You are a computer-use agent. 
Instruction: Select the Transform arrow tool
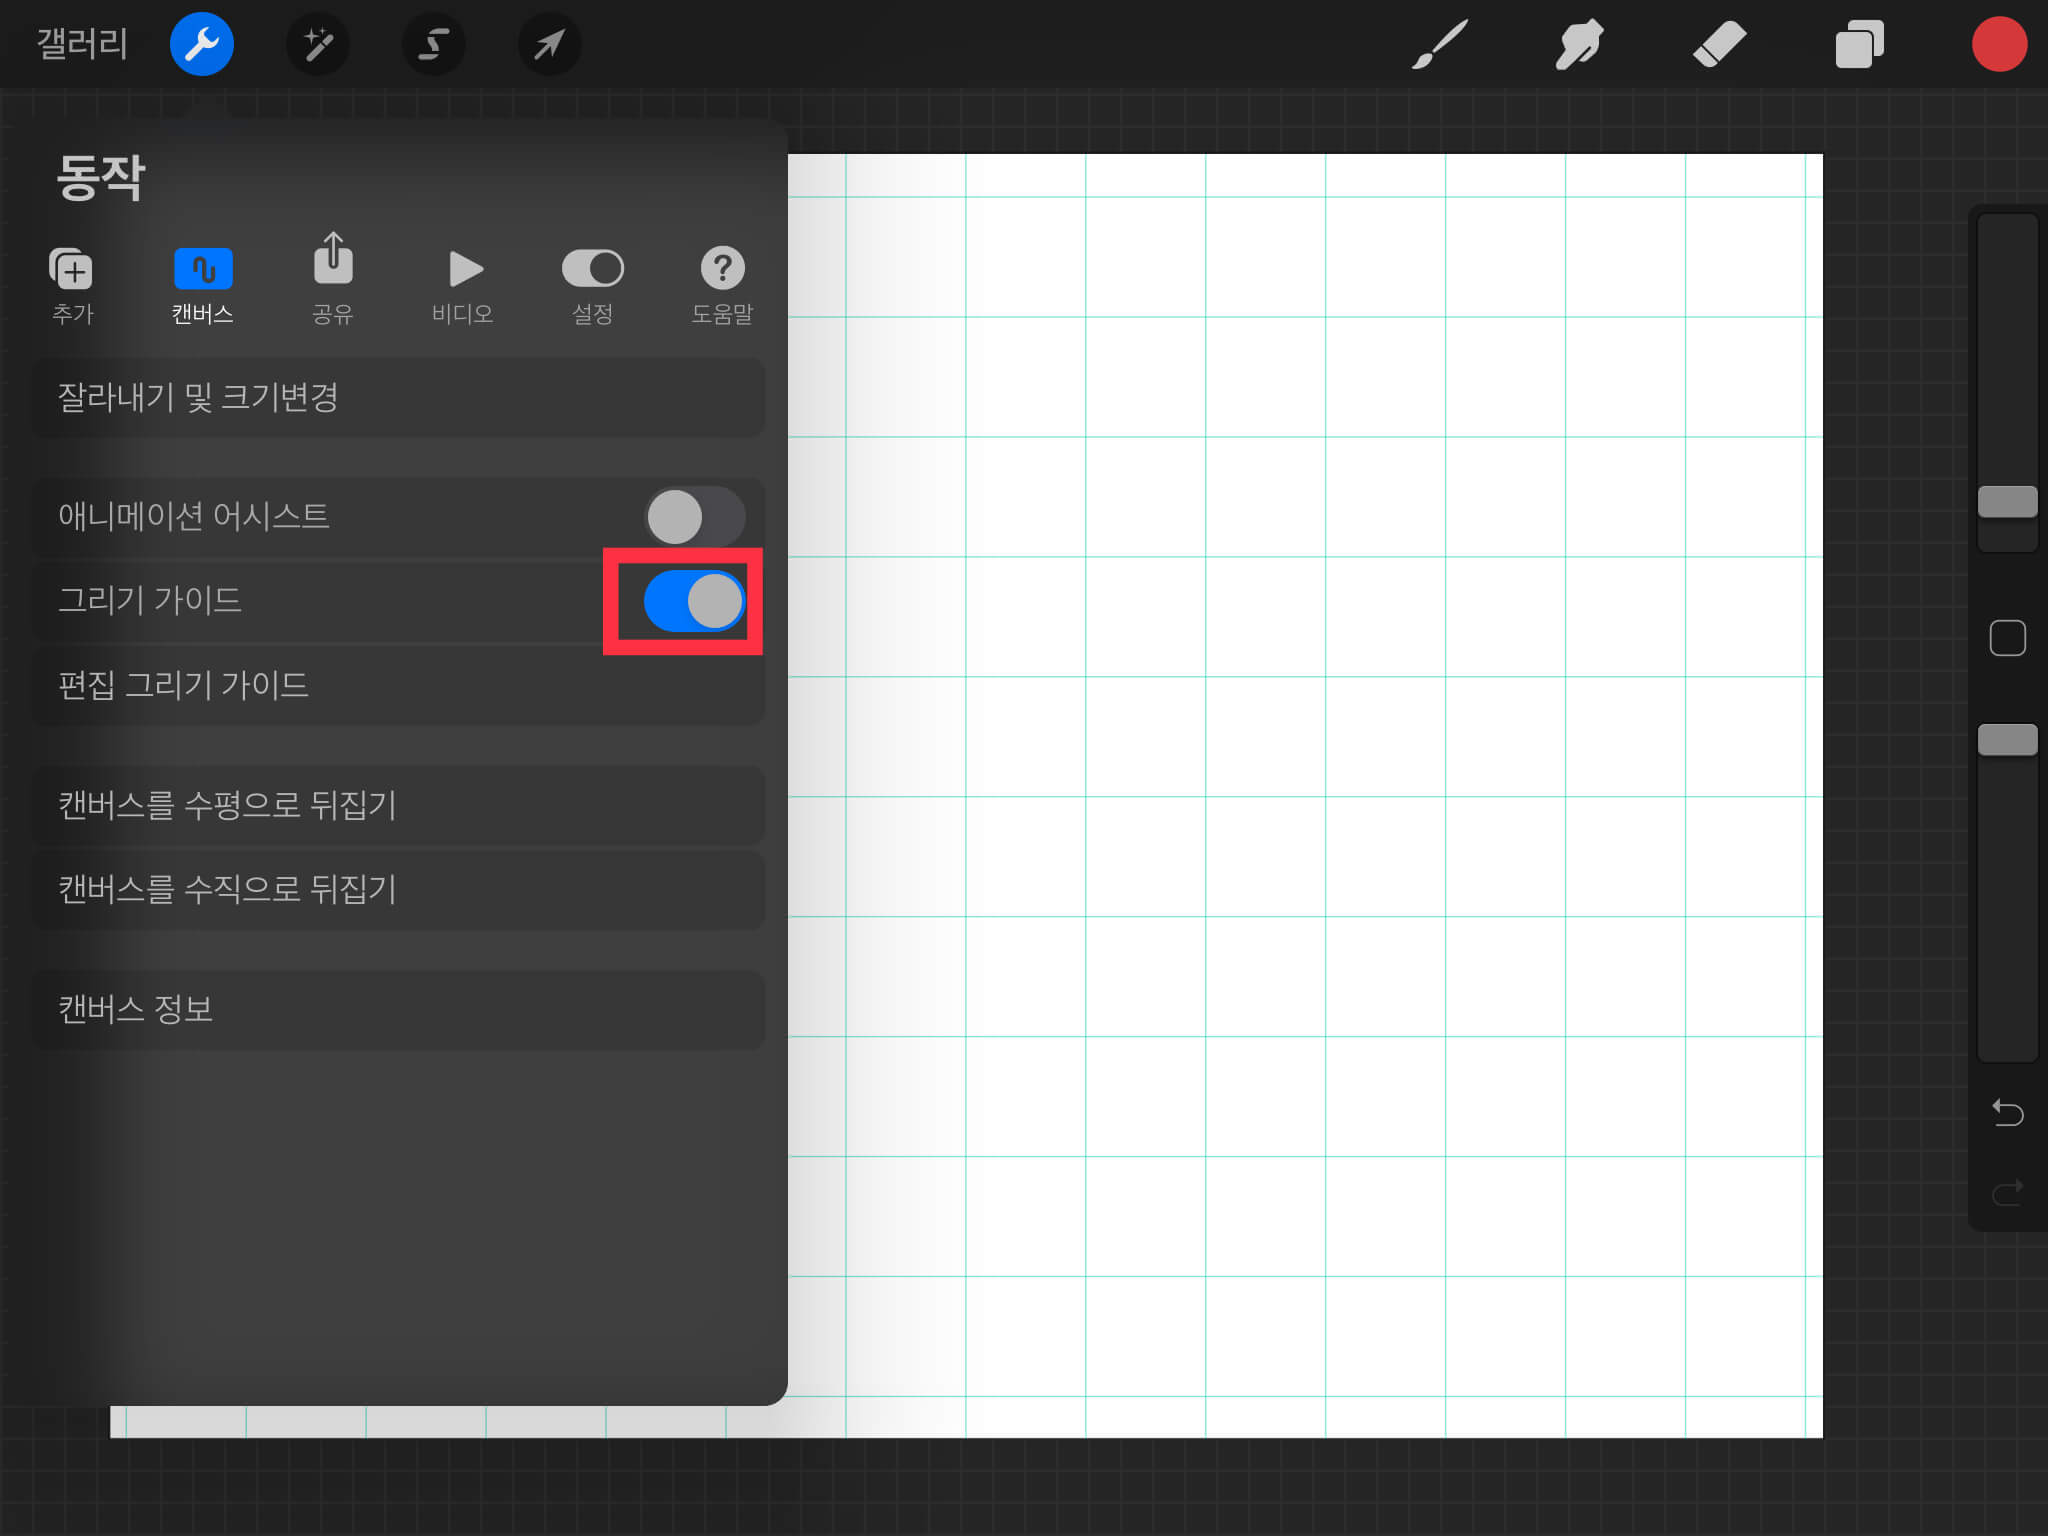(549, 44)
